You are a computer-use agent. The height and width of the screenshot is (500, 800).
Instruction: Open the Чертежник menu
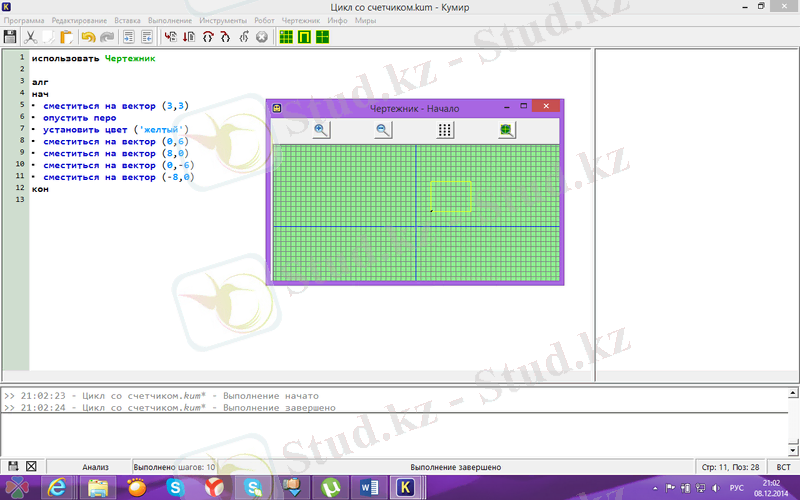point(301,20)
